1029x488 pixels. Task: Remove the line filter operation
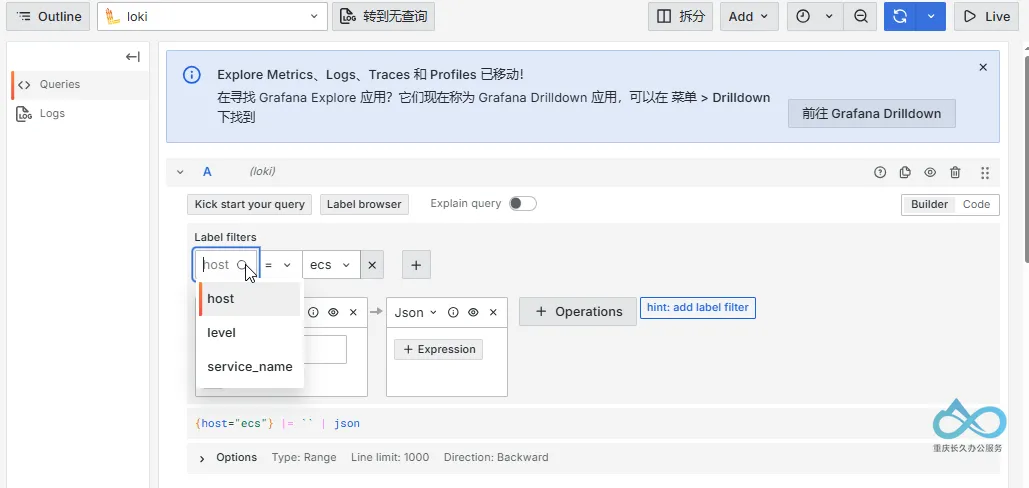click(x=353, y=313)
